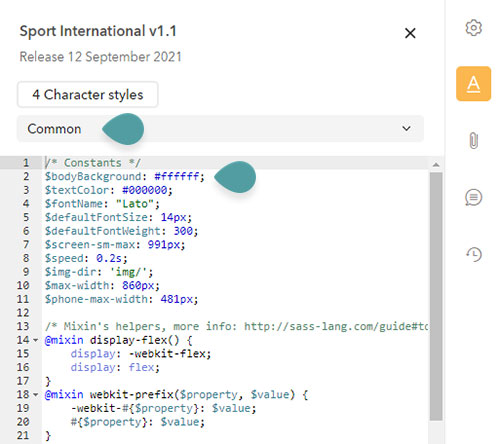Screen dimensions: 500x444
Task: Click line number 1 in the gutter
Action: click(26, 163)
